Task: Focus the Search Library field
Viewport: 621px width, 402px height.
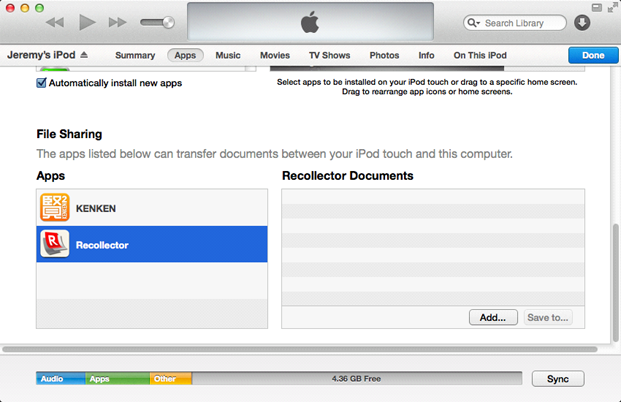Action: point(515,23)
